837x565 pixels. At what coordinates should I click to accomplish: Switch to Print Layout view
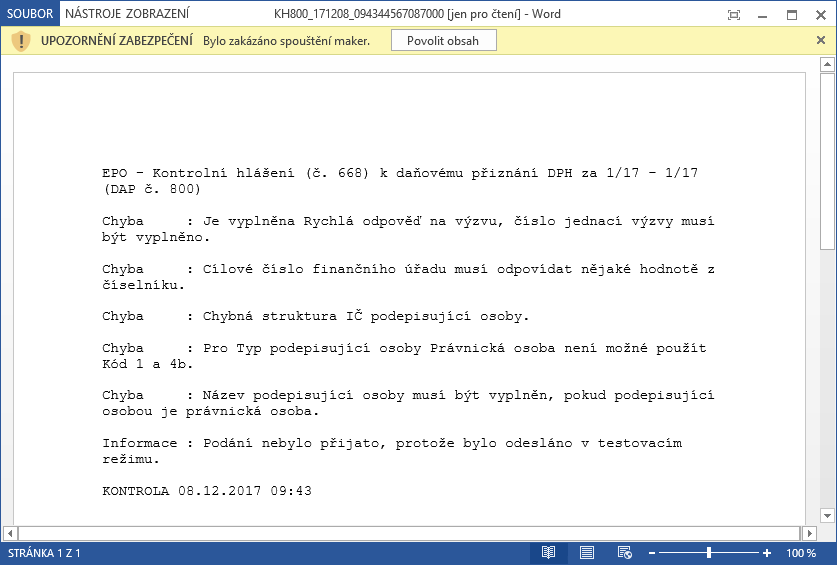tap(587, 553)
